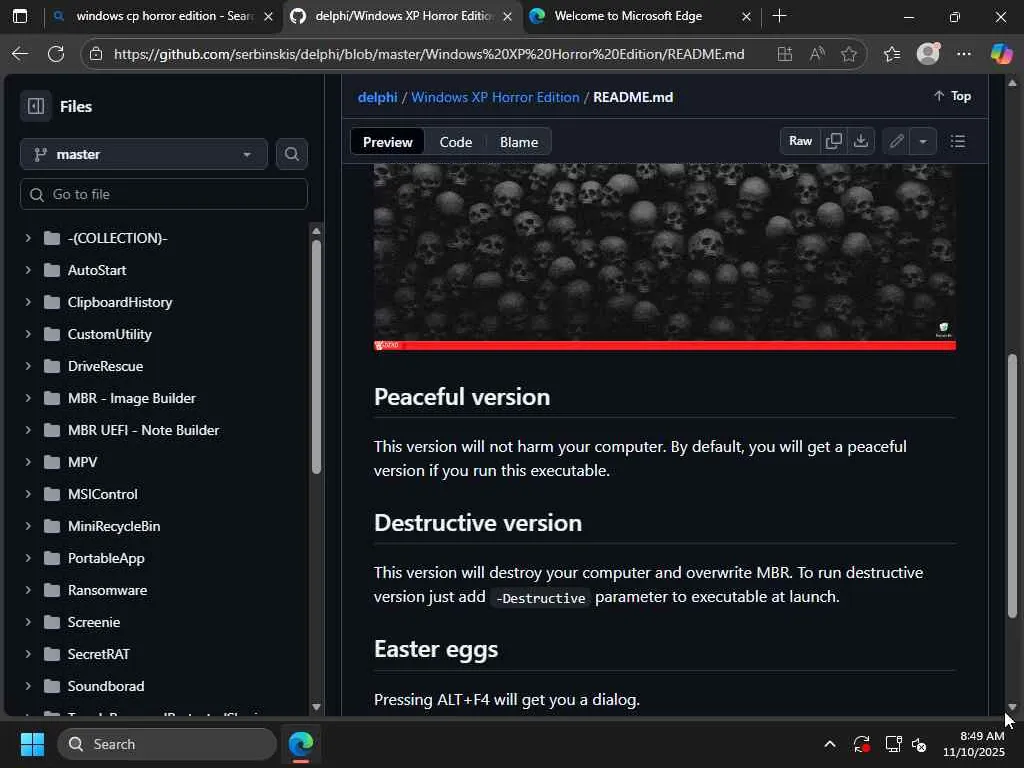This screenshot has width=1024, height=768.
Task: Expand the CustomUtility folder chevron
Action: (x=28, y=334)
